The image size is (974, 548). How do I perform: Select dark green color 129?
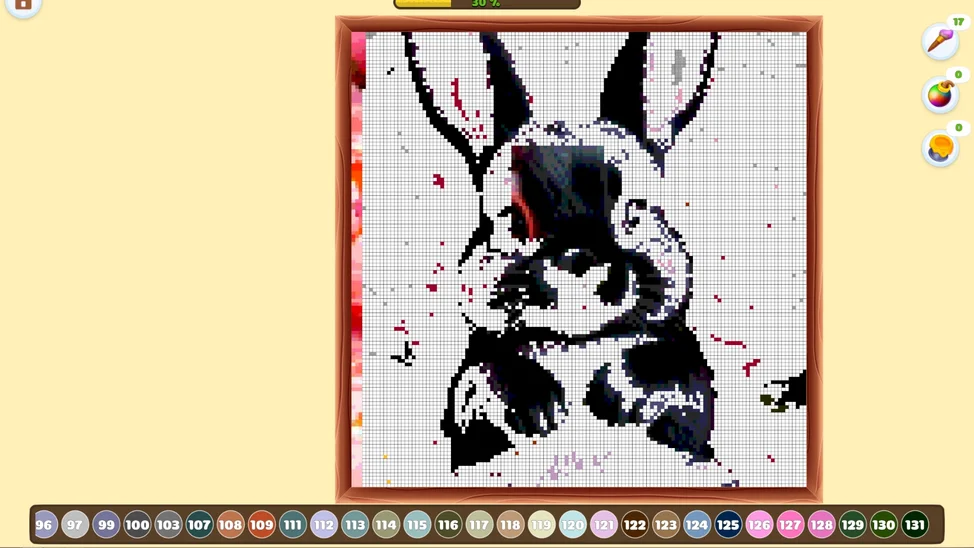(852, 525)
